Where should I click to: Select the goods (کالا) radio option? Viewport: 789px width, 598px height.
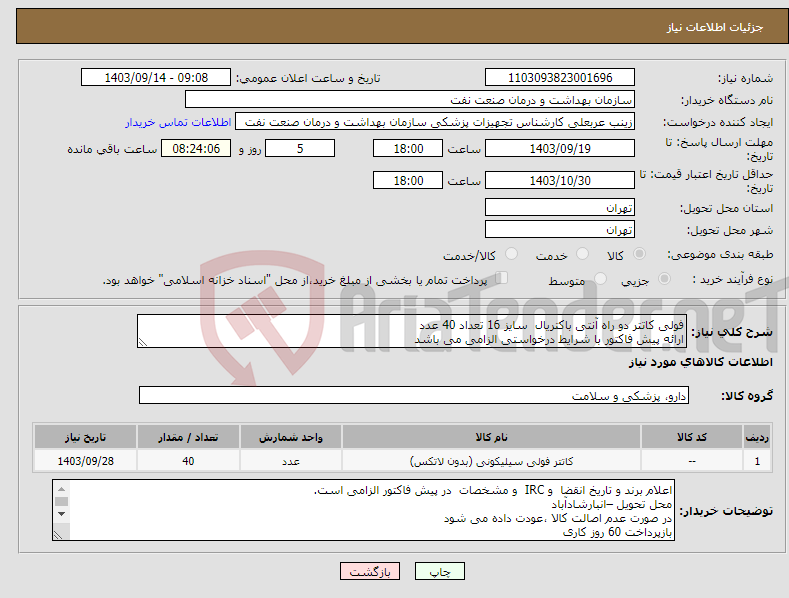[639, 254]
